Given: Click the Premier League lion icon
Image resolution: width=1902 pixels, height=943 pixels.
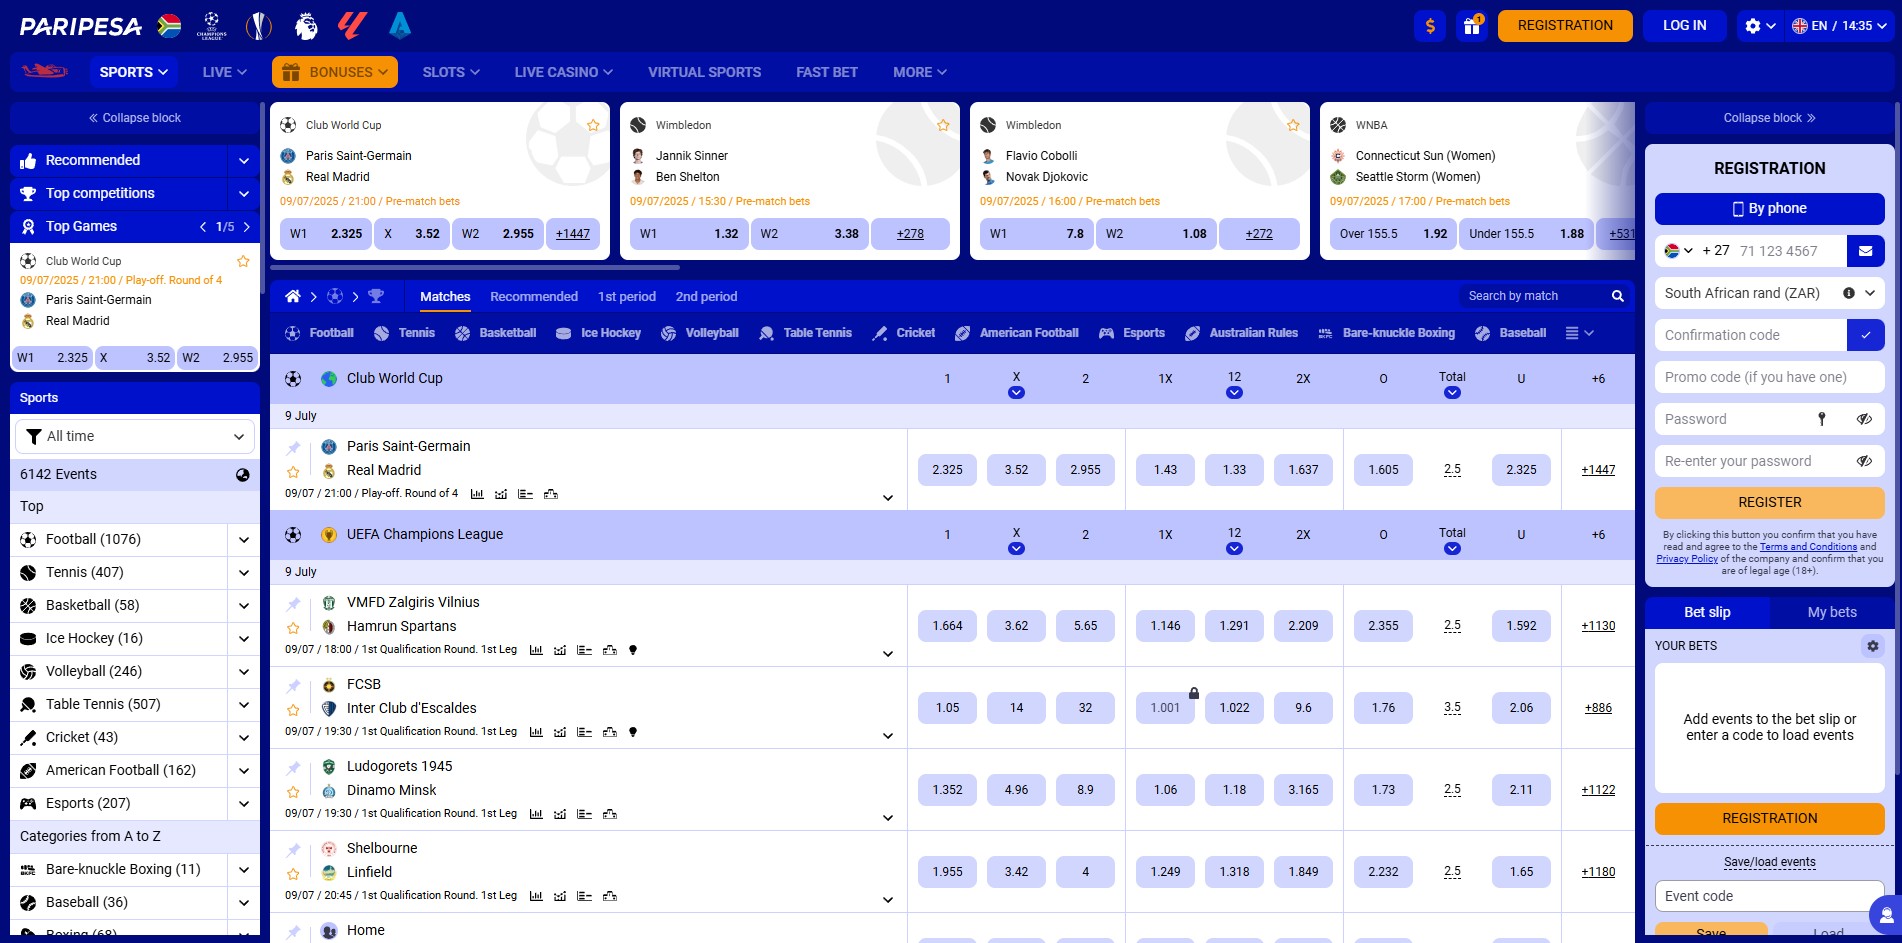Looking at the screenshot, I should [306, 25].
